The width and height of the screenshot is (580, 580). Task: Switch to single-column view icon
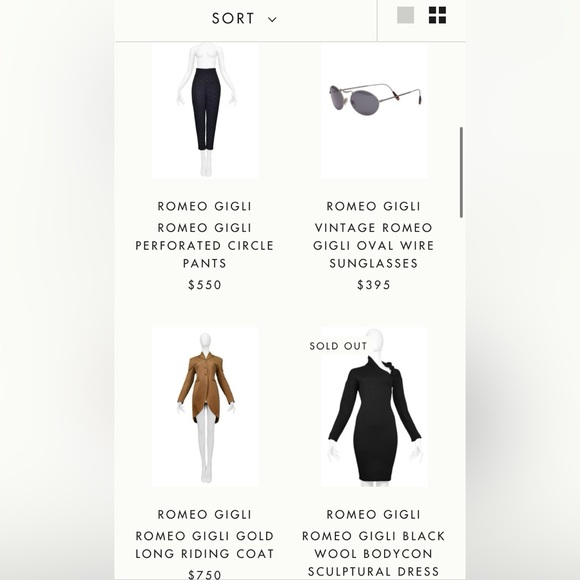point(405,15)
